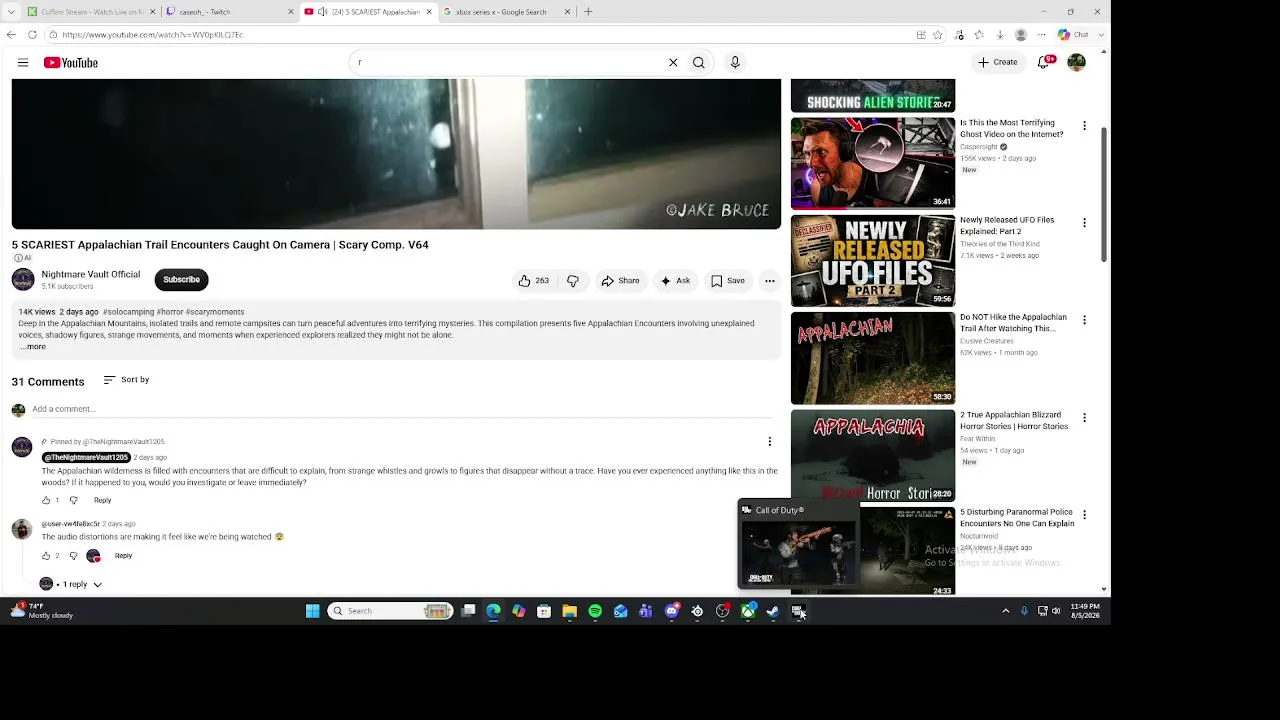1280x720 pixels.
Task: Dislike the pinned Nightmare Vault comment
Action: (x=73, y=500)
